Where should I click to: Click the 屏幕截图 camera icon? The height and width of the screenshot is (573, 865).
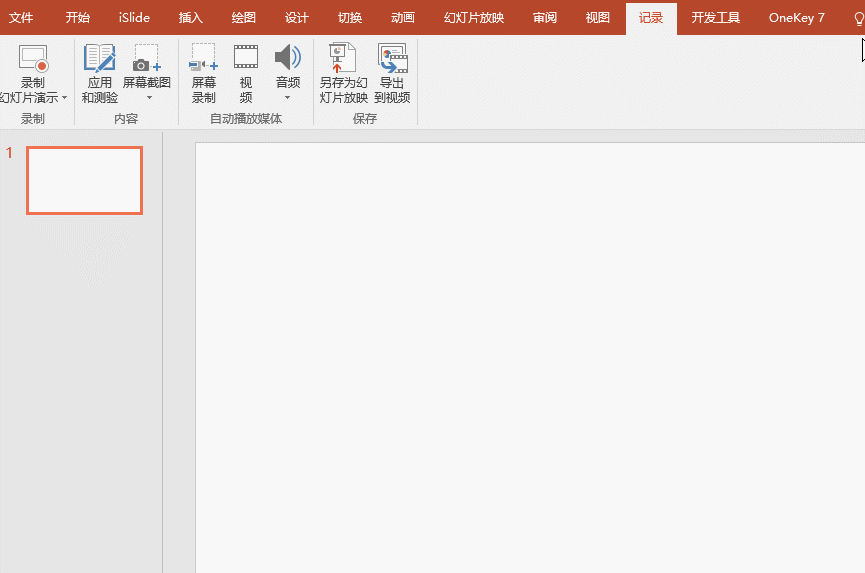(147, 58)
